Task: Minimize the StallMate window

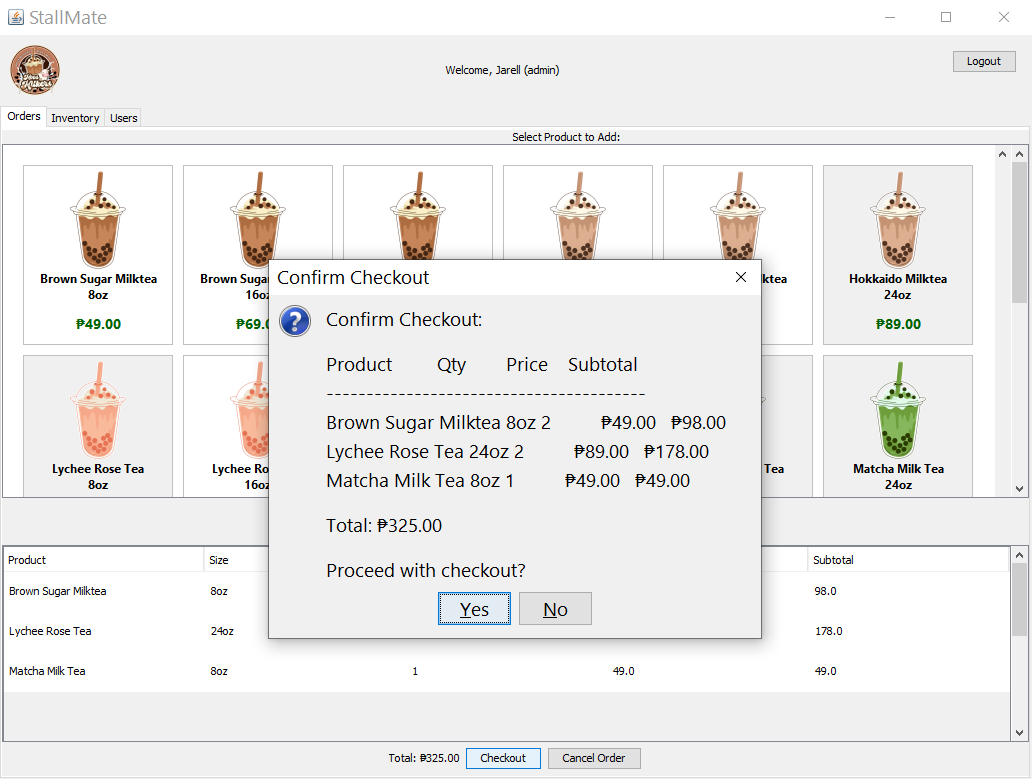Action: coord(890,17)
